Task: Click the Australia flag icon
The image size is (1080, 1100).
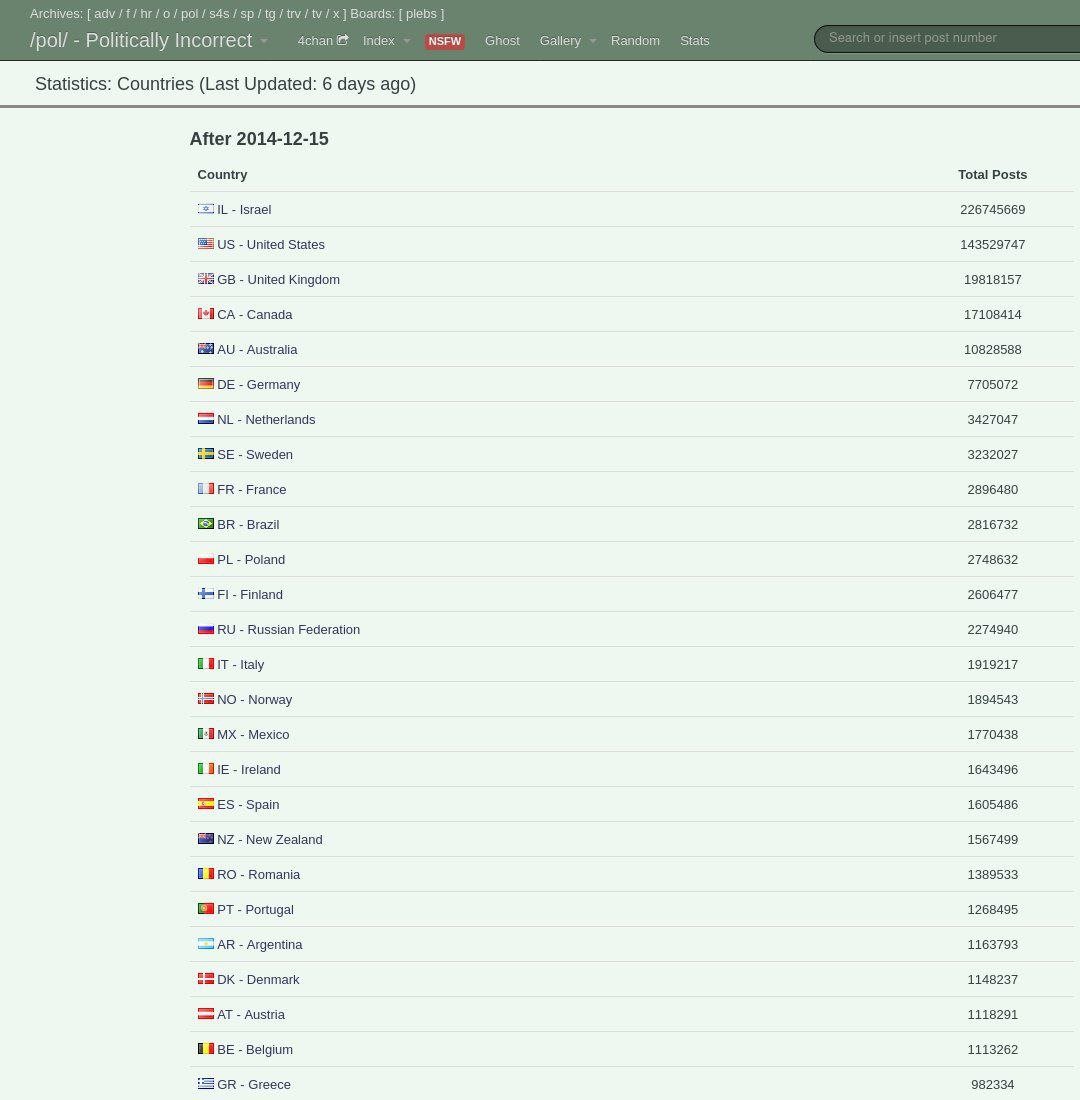Action: click(206, 349)
